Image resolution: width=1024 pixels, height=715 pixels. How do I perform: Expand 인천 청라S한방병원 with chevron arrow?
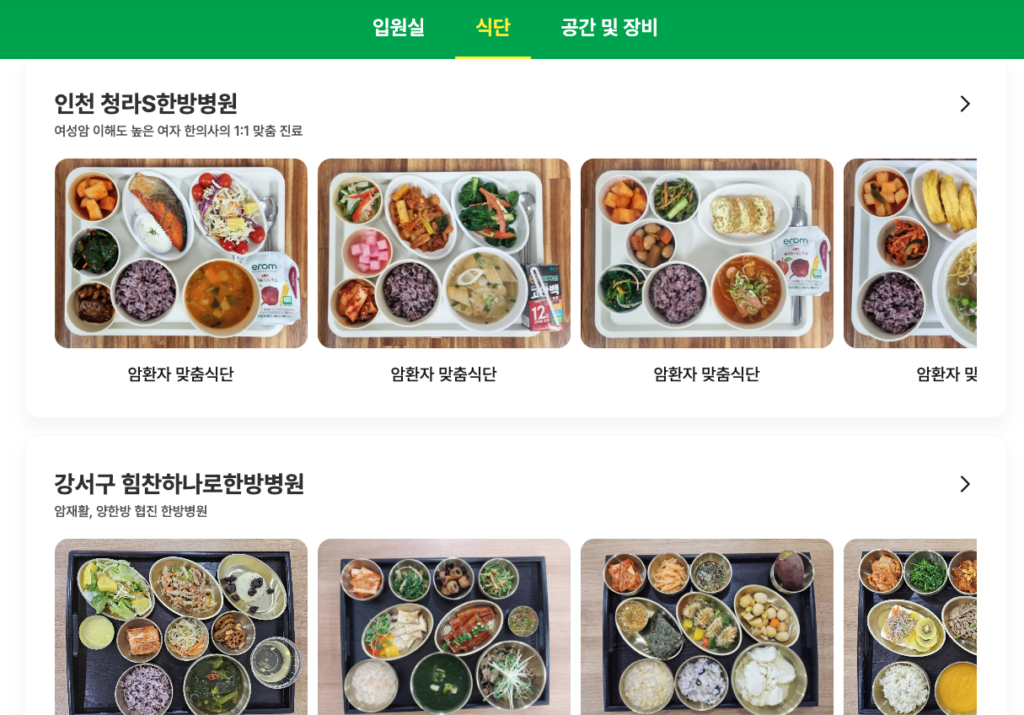point(965,104)
